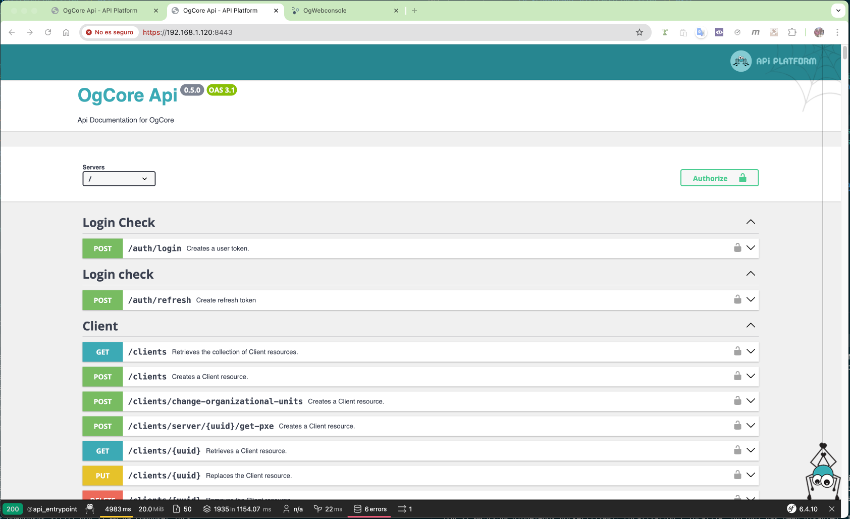Reload the page using the browser refresh icon
This screenshot has height=520, width=850.
[47, 32]
